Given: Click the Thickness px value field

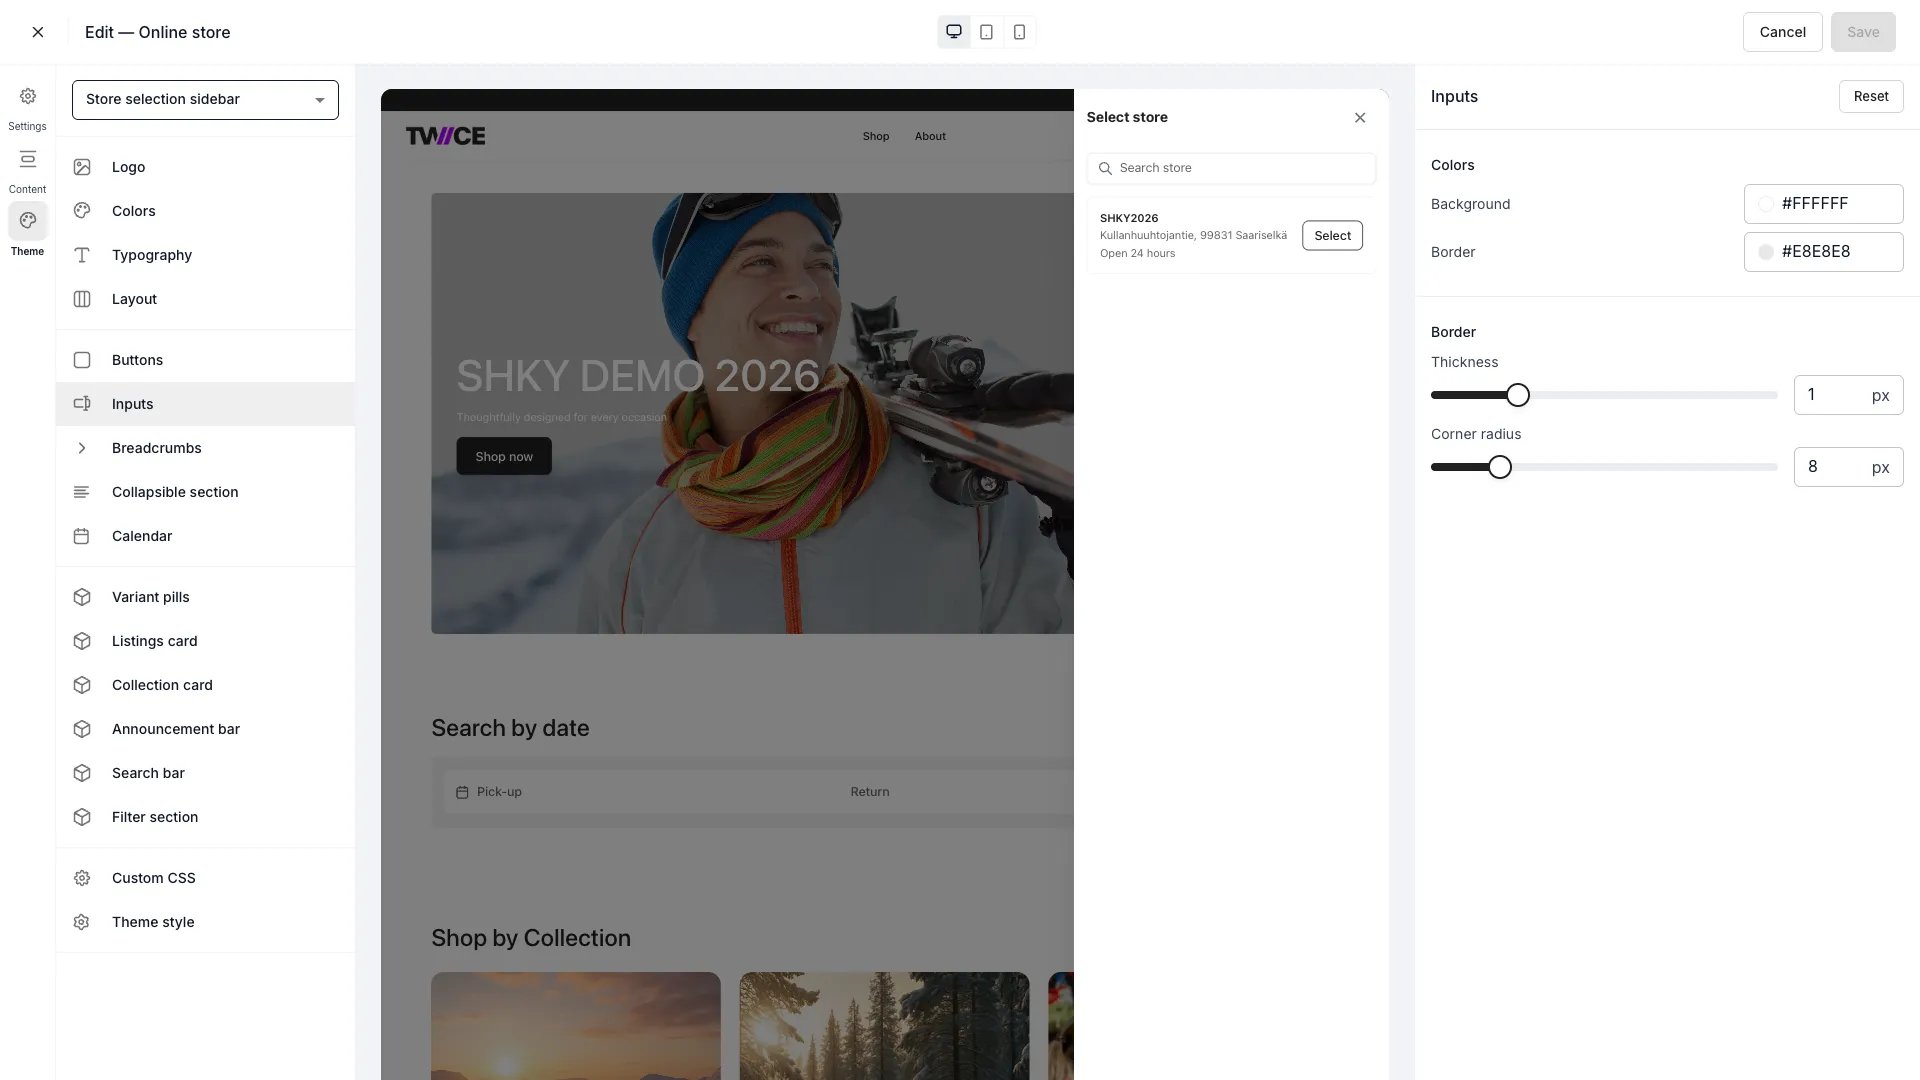Looking at the screenshot, I should point(1848,395).
